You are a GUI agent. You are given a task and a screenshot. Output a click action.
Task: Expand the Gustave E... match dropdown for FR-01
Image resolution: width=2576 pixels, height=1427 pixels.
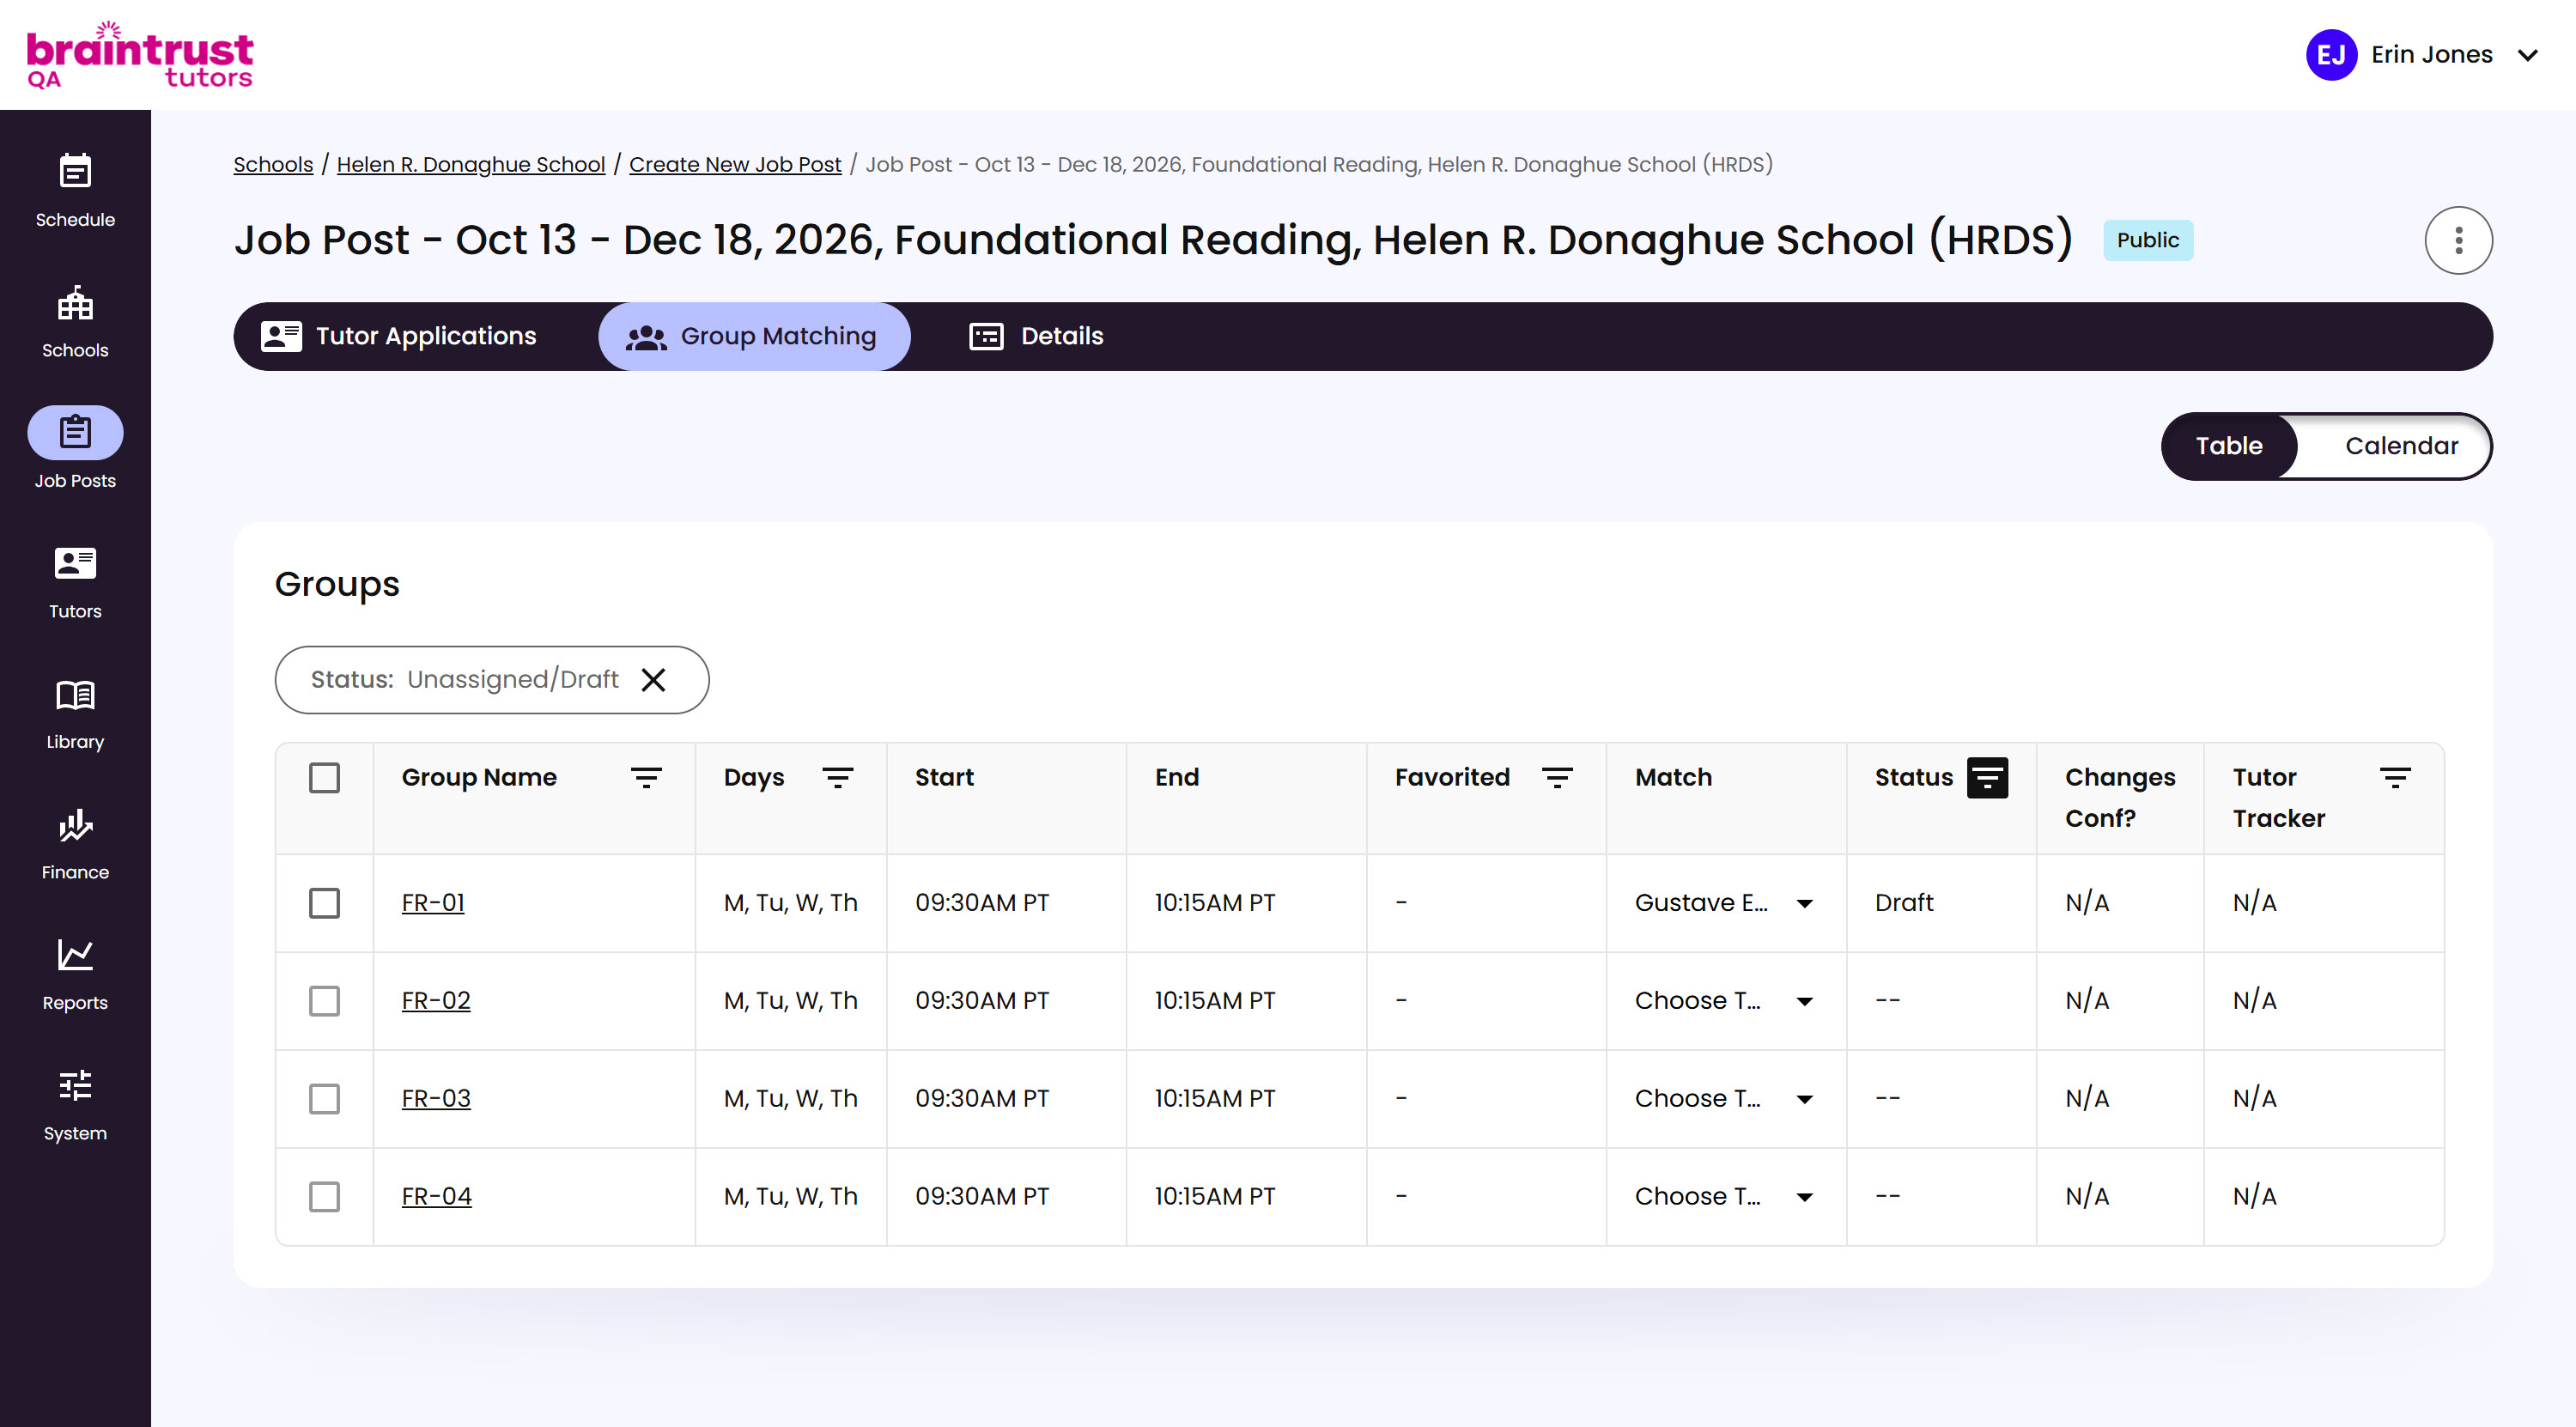1724,903
